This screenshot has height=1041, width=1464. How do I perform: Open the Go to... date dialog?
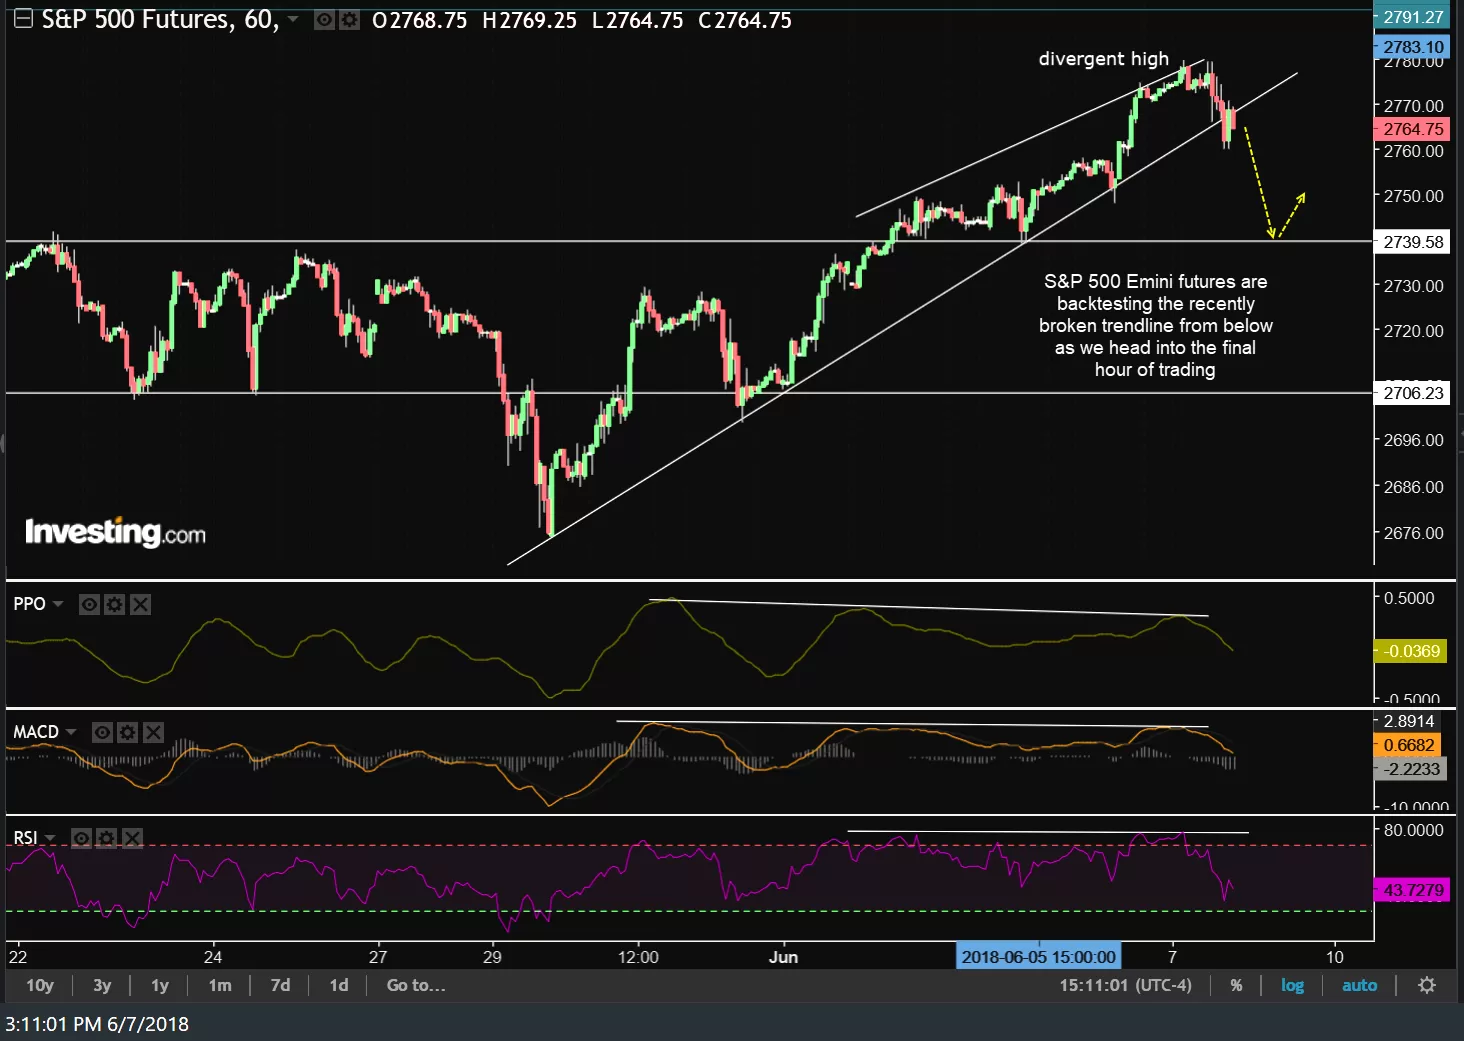[416, 985]
